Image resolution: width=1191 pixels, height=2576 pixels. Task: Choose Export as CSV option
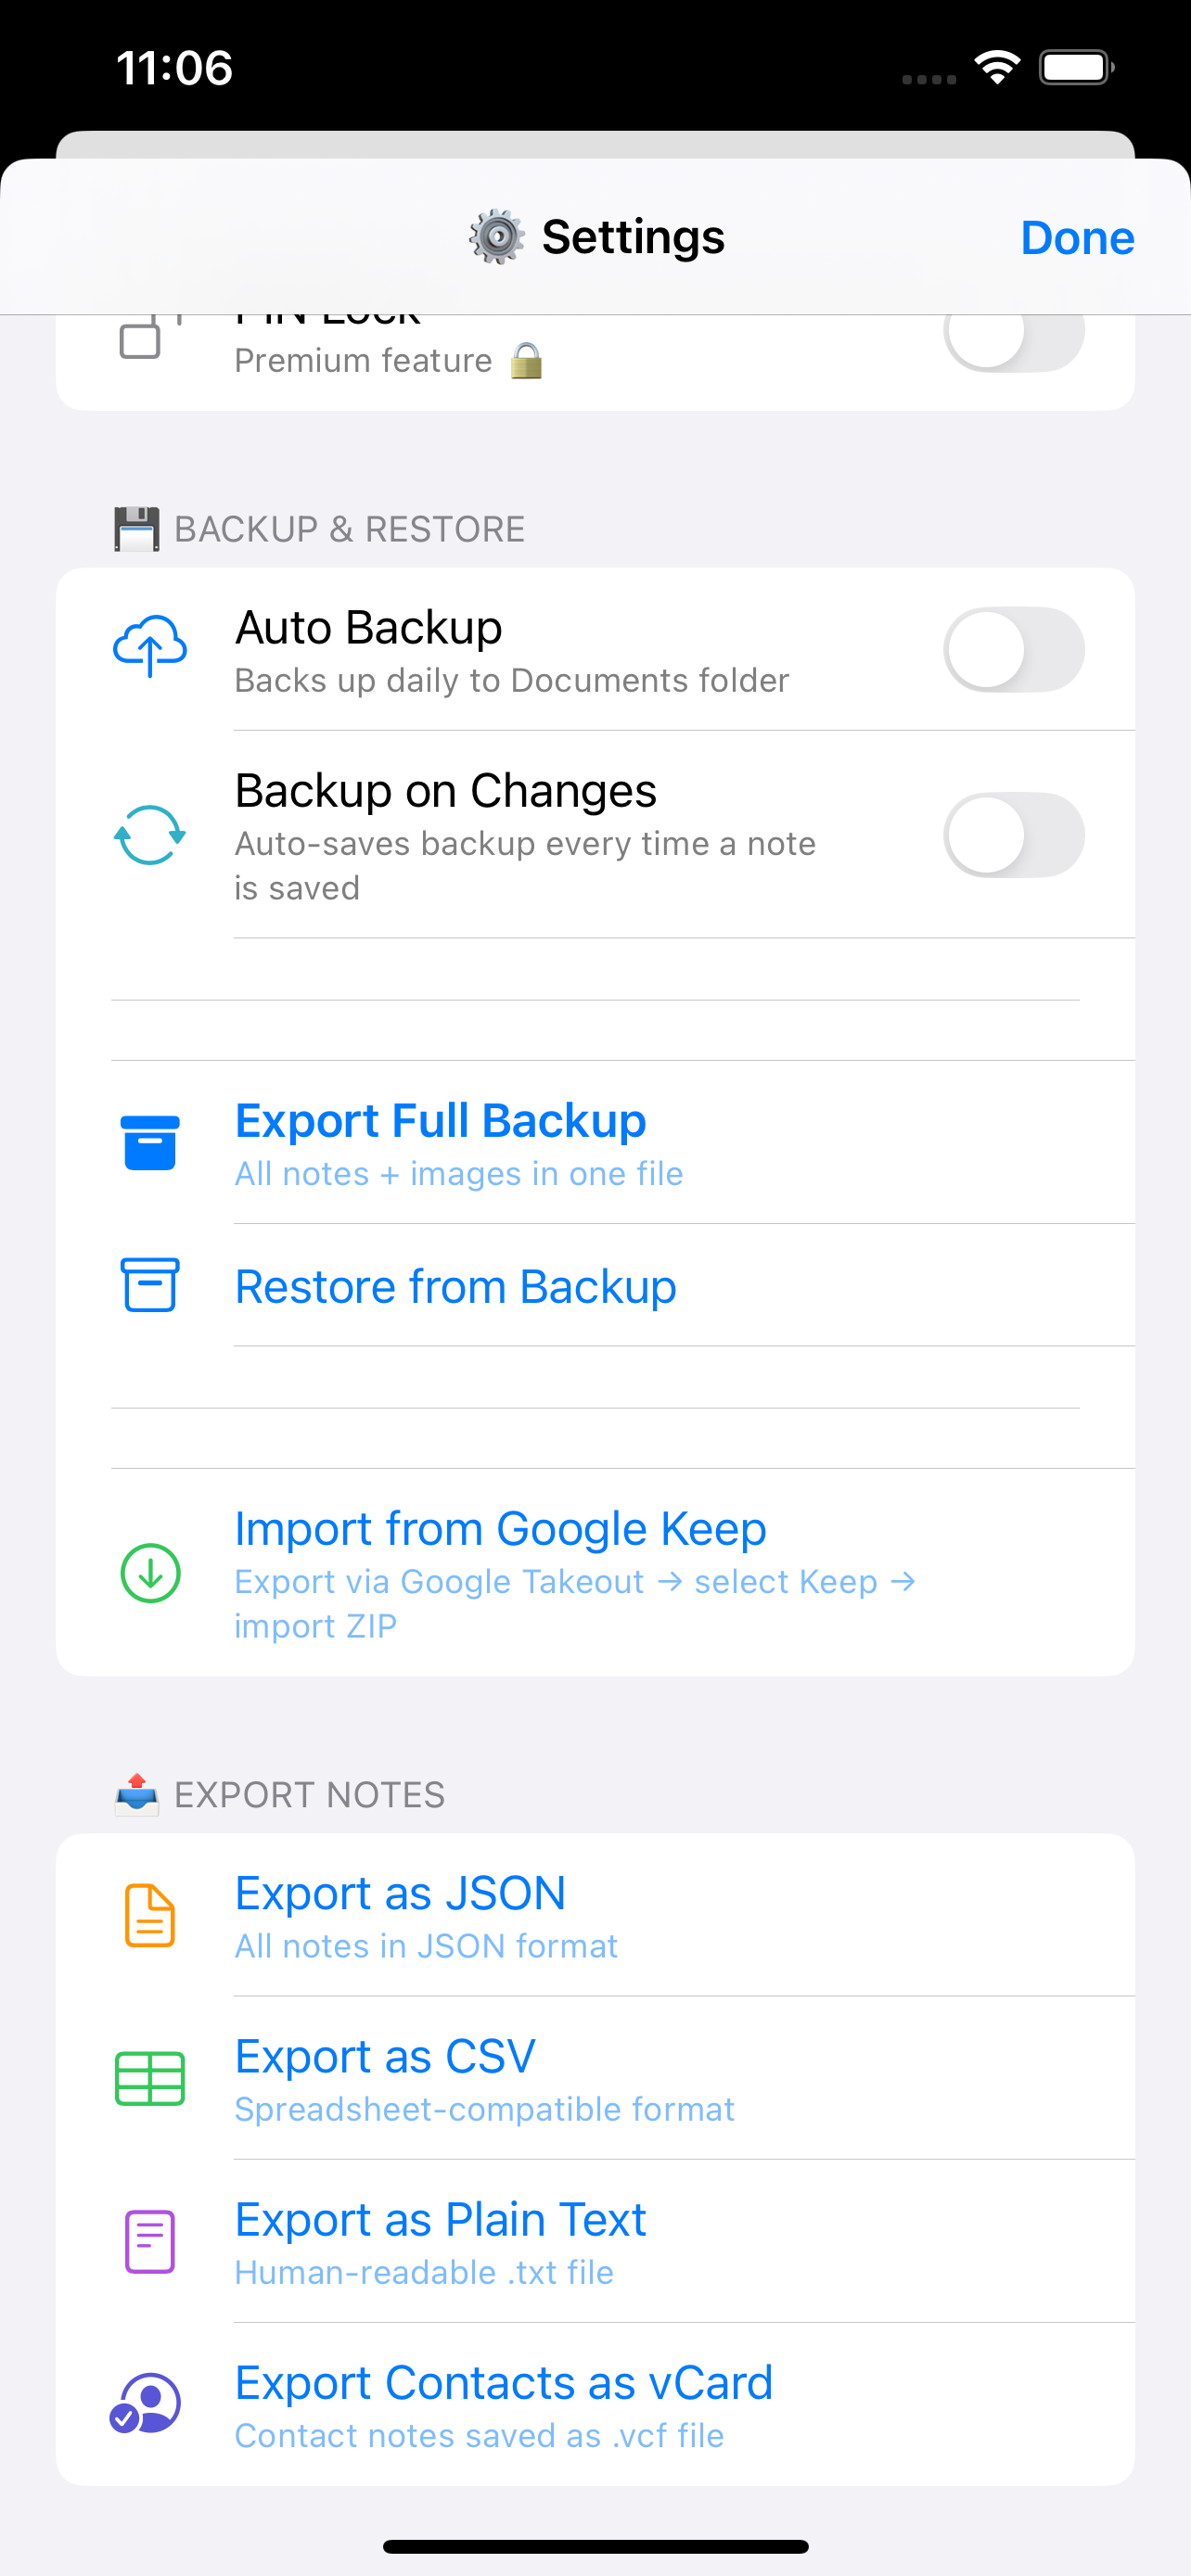(x=595, y=2079)
